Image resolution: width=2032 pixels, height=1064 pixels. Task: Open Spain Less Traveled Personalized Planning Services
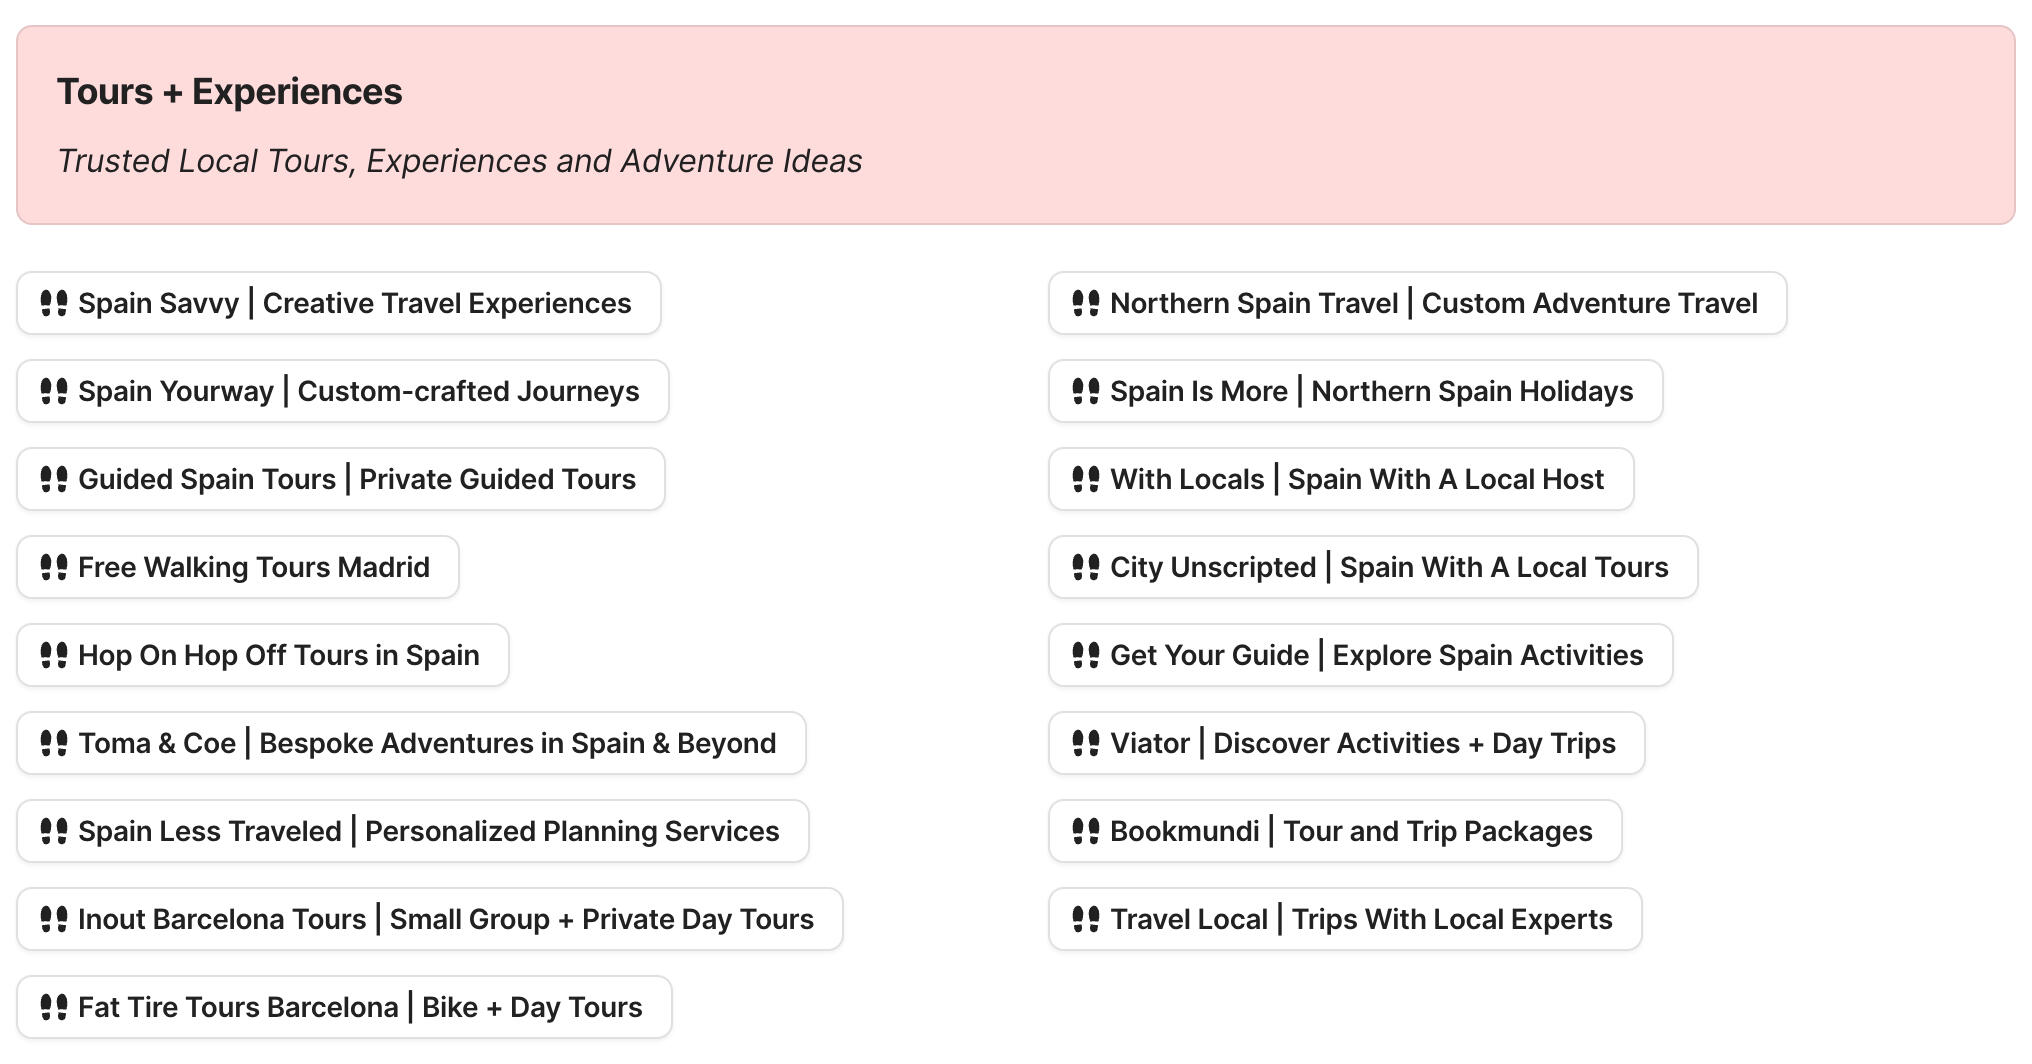pyautogui.click(x=428, y=831)
